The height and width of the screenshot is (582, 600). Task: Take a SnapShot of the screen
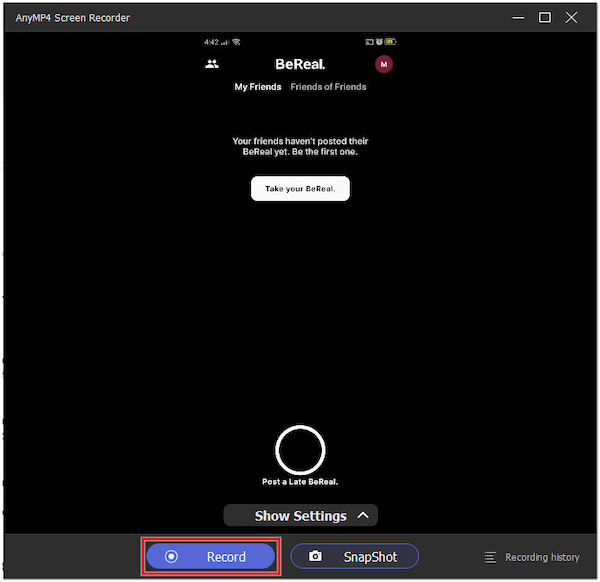tap(354, 556)
